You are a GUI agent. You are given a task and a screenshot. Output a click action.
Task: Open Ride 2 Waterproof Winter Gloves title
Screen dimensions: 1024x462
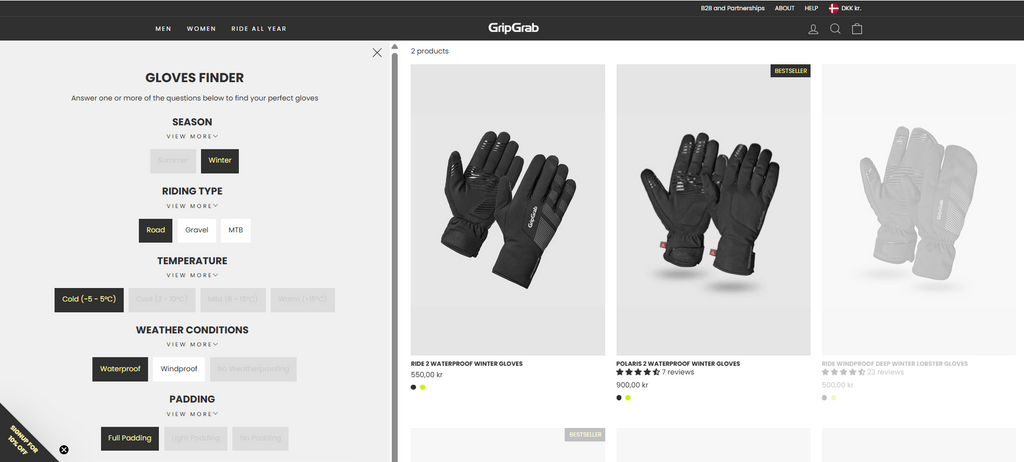466,364
